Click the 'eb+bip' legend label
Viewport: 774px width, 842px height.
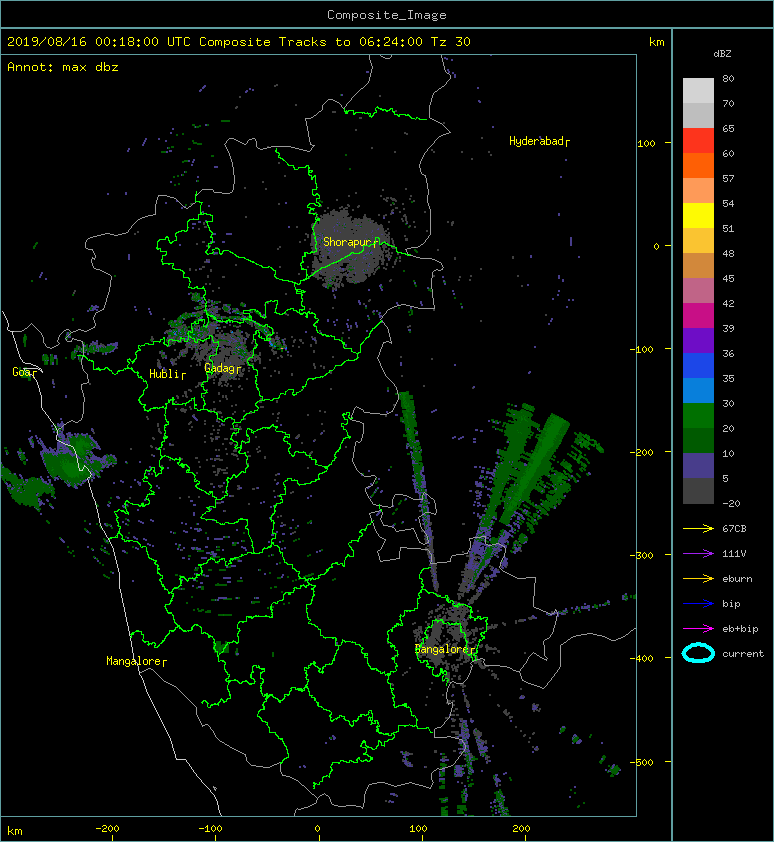coord(740,629)
